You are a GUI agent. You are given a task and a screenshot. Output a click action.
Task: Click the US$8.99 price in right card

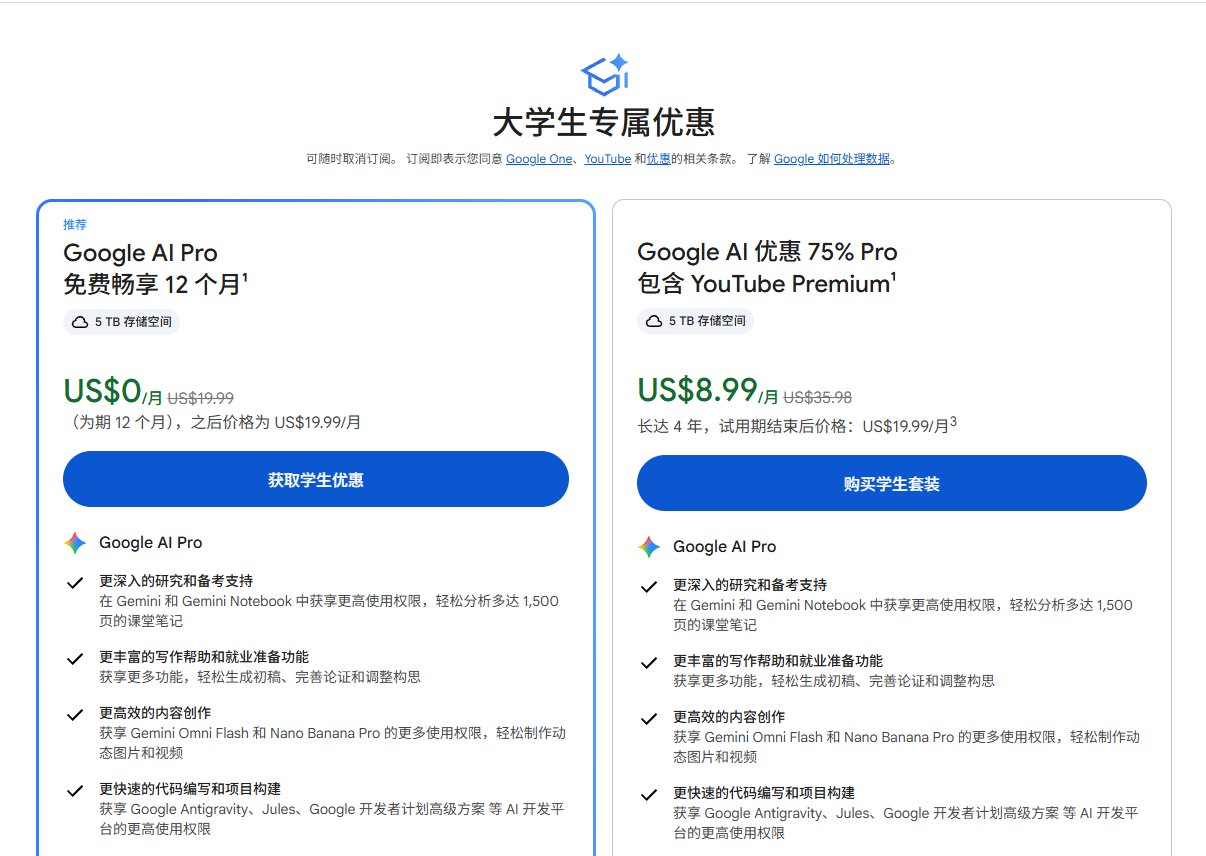click(x=697, y=390)
